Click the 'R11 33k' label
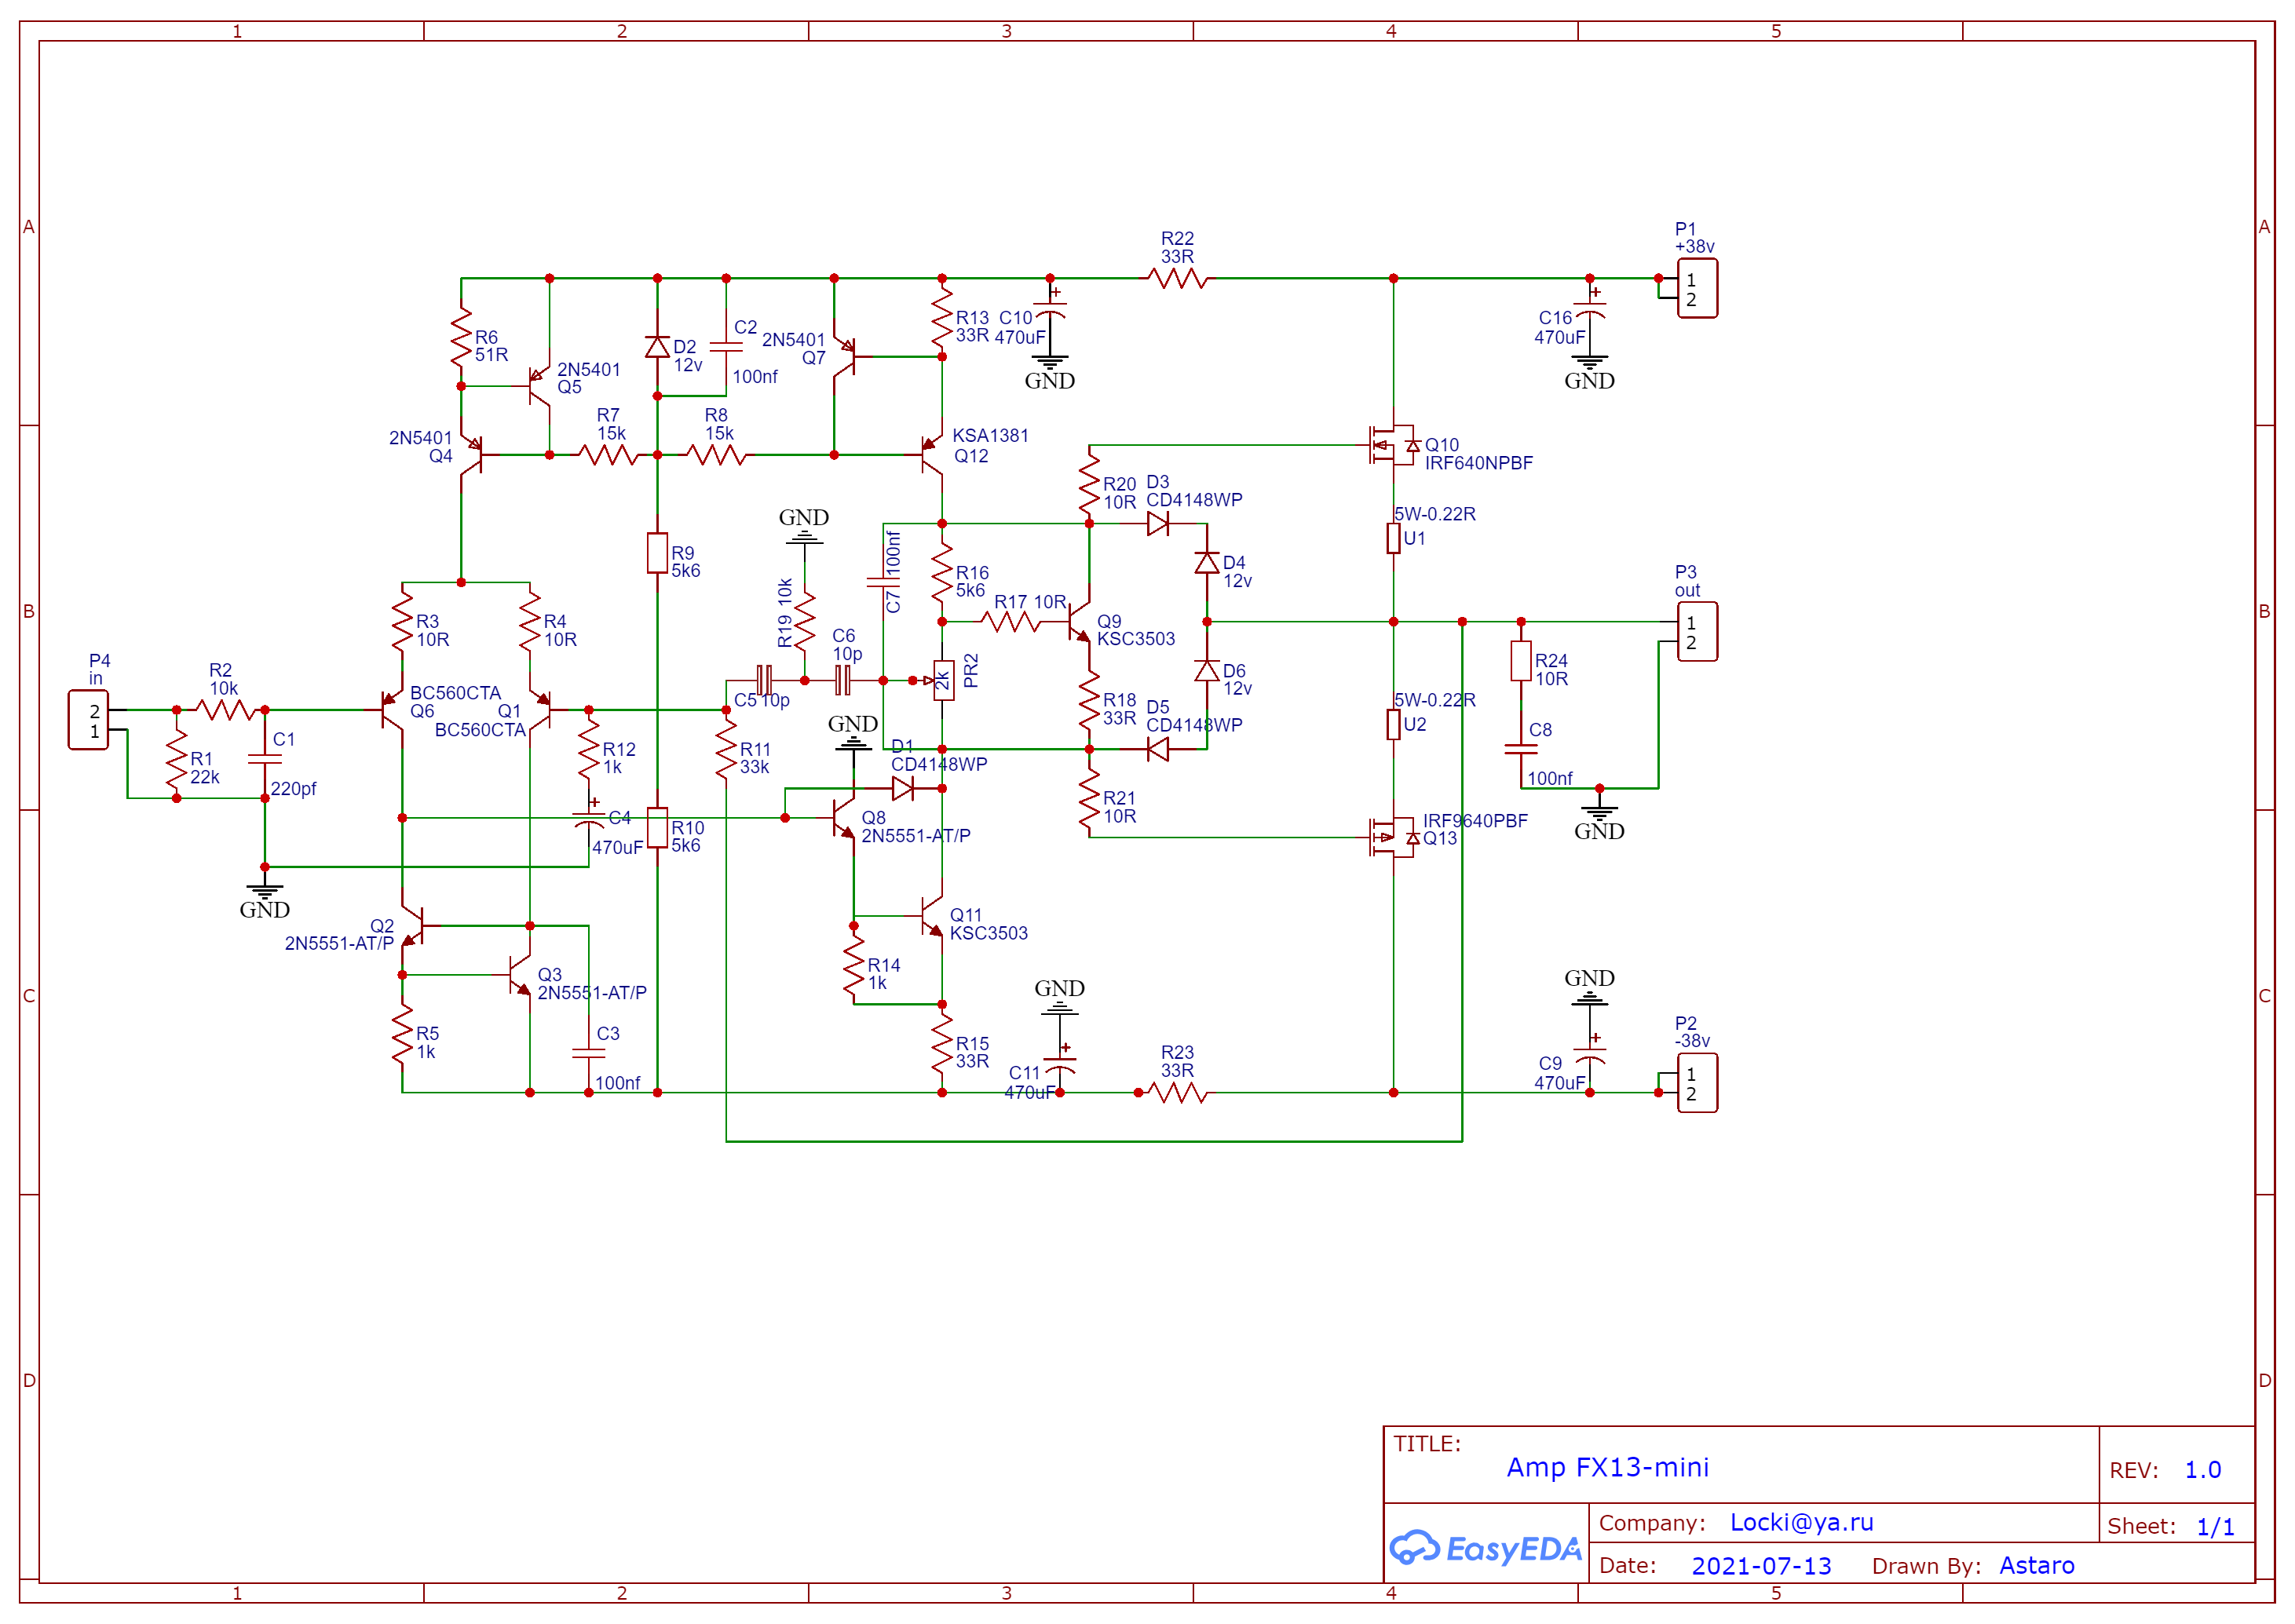This screenshot has height=1624, width=2295. pyautogui.click(x=755, y=758)
